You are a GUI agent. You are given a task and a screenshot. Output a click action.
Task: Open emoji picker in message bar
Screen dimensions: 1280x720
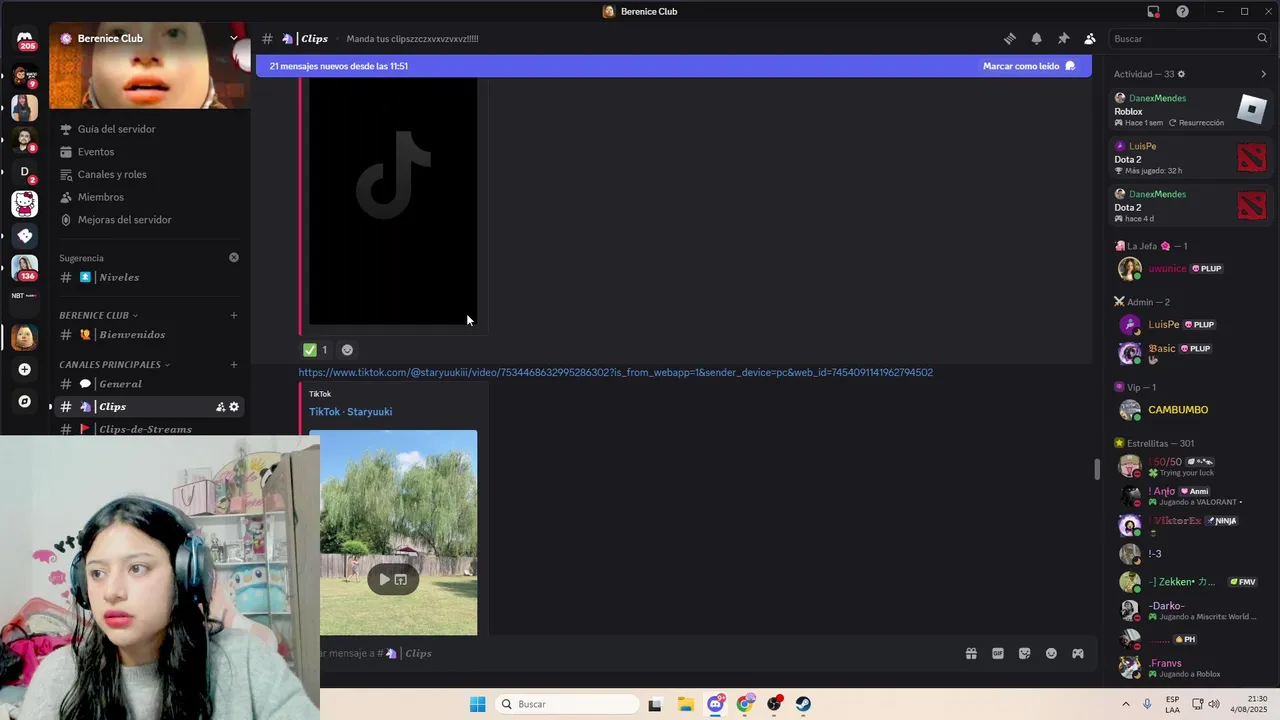(x=1051, y=653)
